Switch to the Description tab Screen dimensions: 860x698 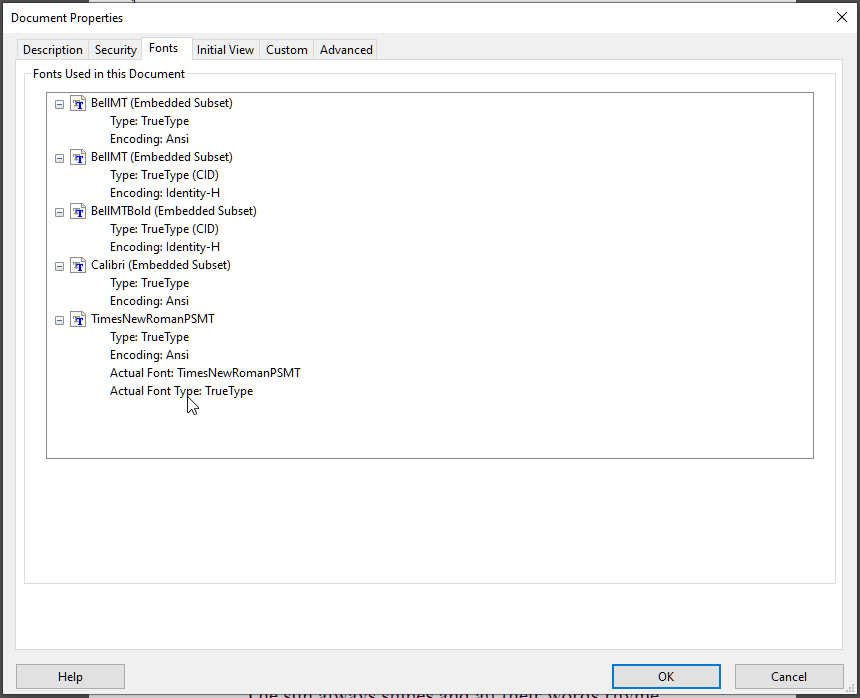52,49
